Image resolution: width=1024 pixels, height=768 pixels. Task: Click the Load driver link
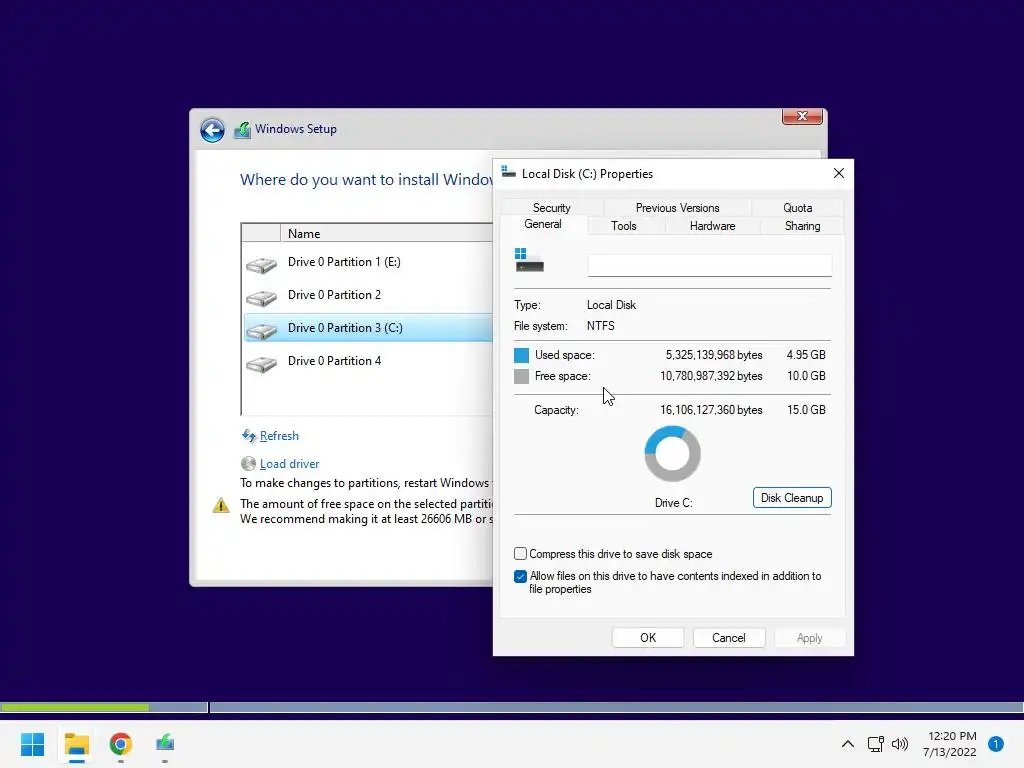[289, 464]
